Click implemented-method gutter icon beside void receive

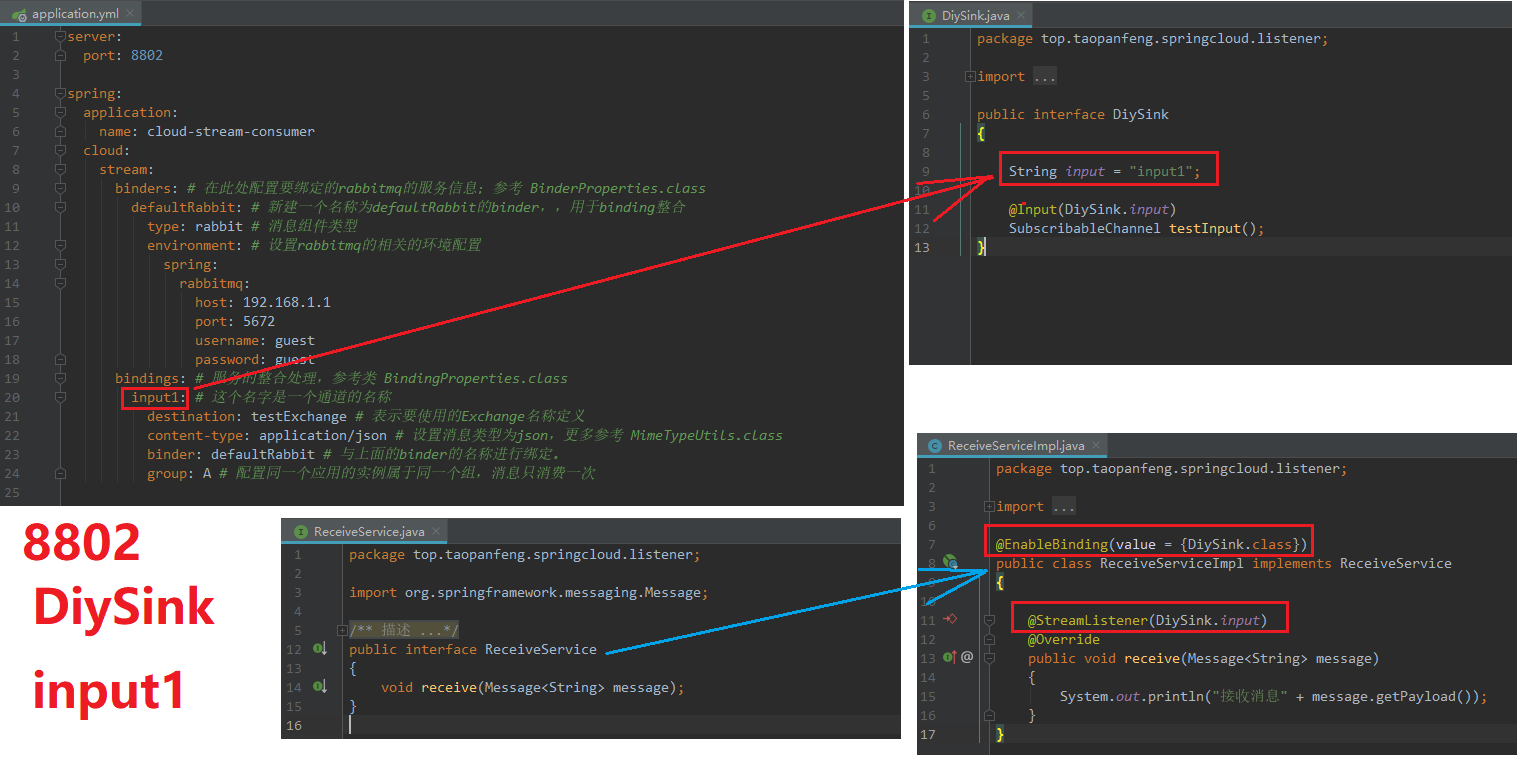click(321, 687)
